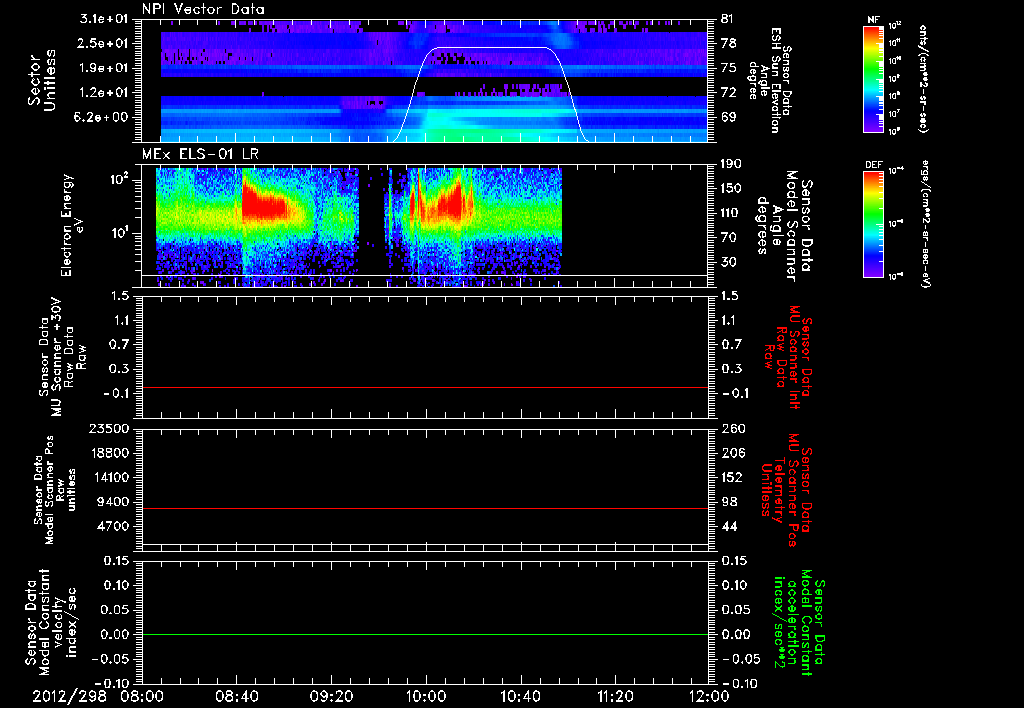Screen dimensions: 1024x708
Task: Select the "NPI Vector Data" panel title
Action: tap(204, 9)
